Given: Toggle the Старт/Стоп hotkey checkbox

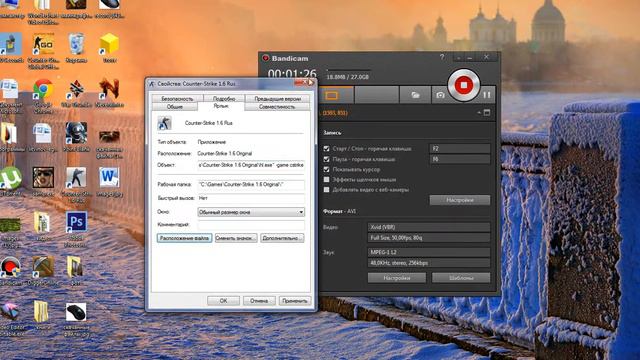Looking at the screenshot, I should pos(326,149).
